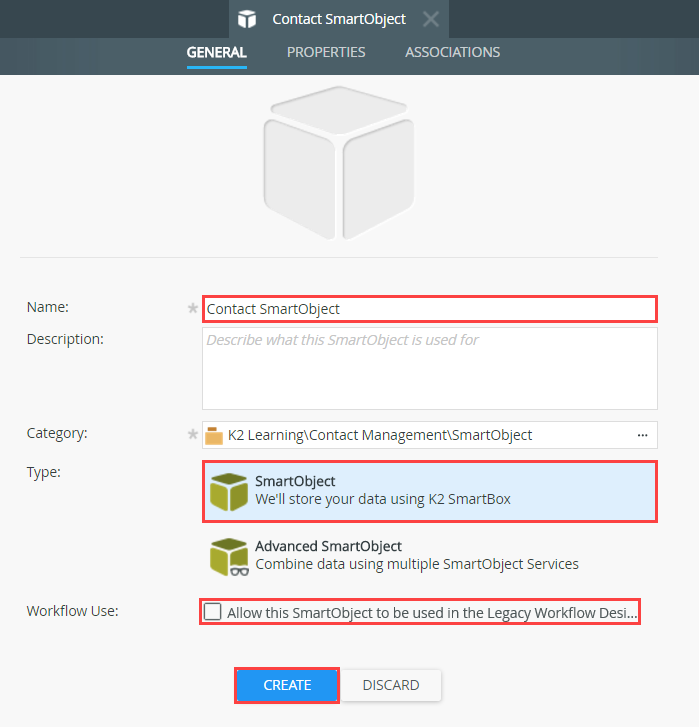
Task: Click the green SmartObject cube icon
Action: tap(229, 492)
